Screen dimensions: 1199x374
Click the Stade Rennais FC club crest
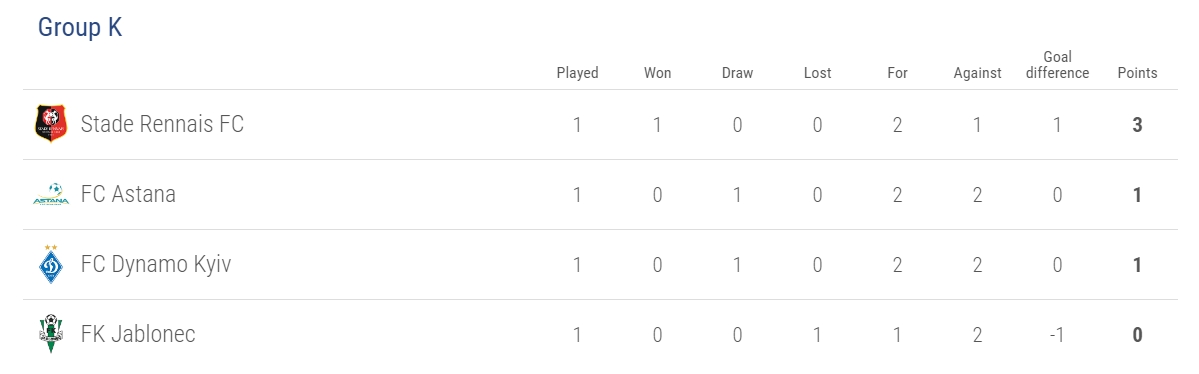pos(51,124)
